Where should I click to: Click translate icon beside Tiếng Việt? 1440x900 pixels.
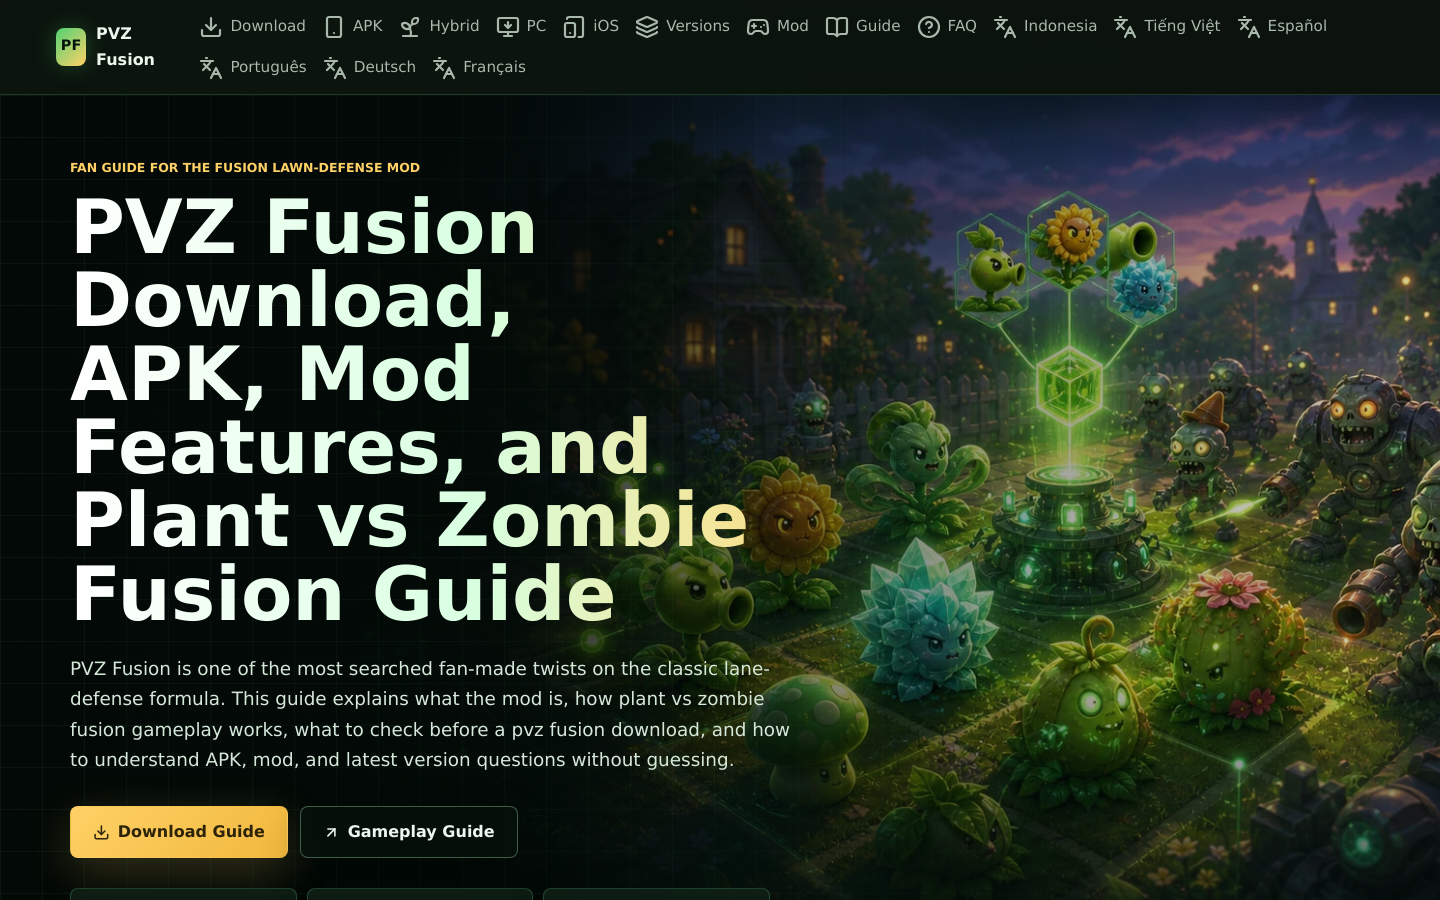click(x=1125, y=27)
